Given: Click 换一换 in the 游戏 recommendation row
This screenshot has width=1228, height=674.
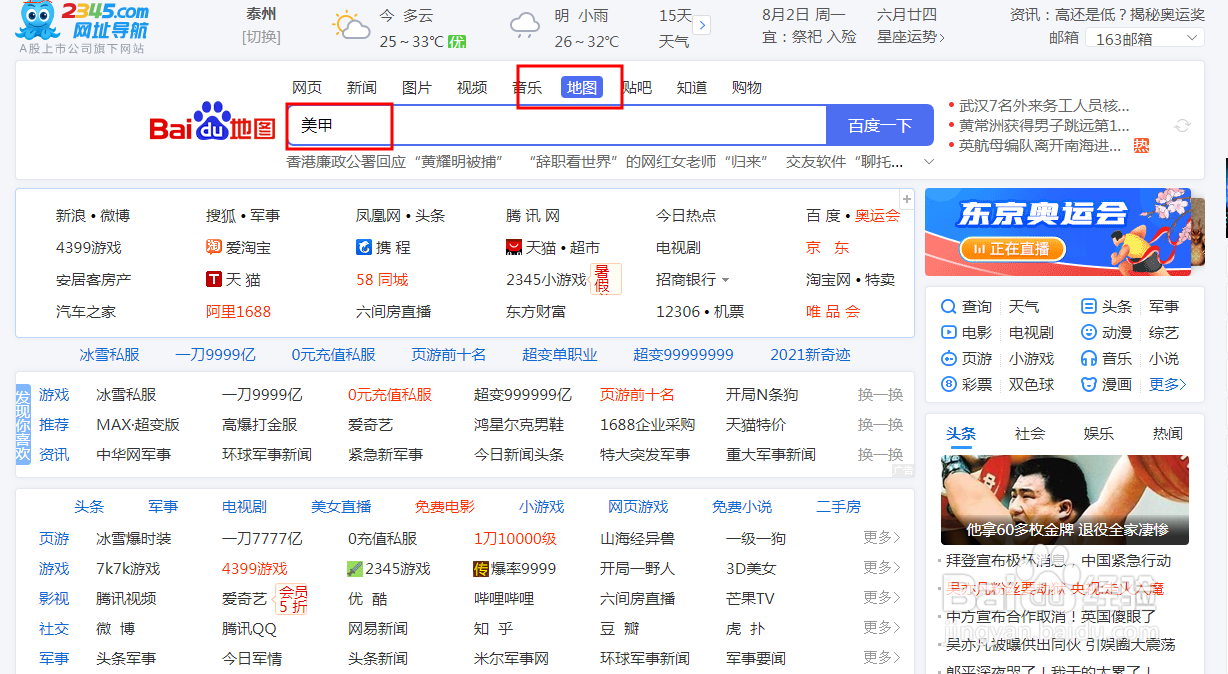Looking at the screenshot, I should [880, 394].
